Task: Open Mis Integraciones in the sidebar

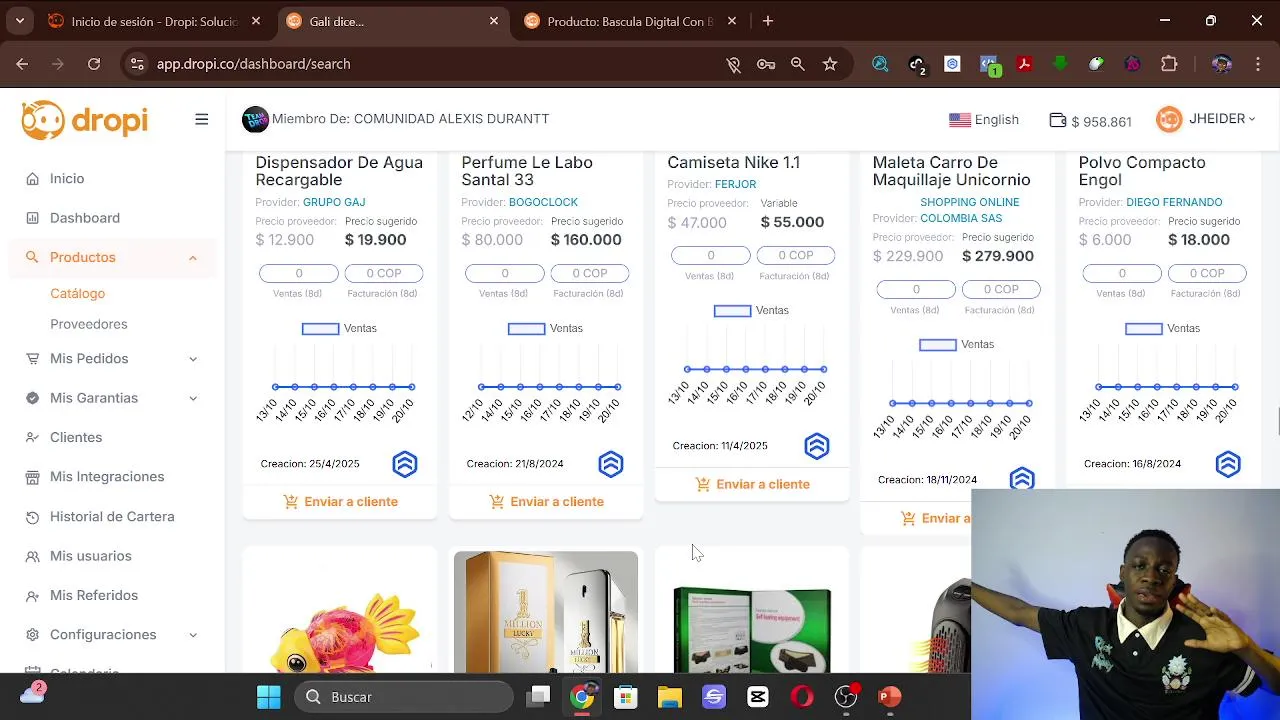Action: [x=107, y=477]
